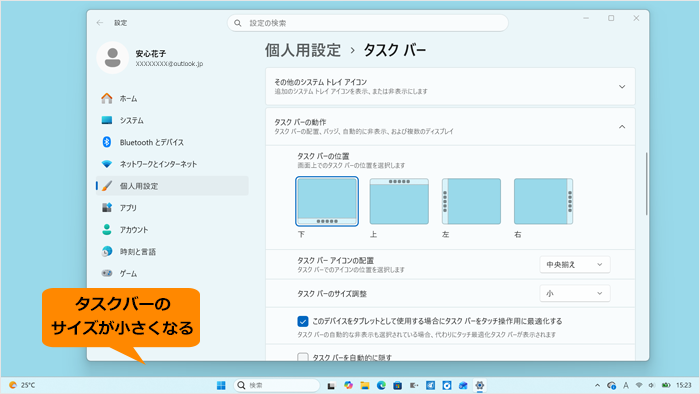Click 個人用設定 in the breadcrumb

[303, 50]
